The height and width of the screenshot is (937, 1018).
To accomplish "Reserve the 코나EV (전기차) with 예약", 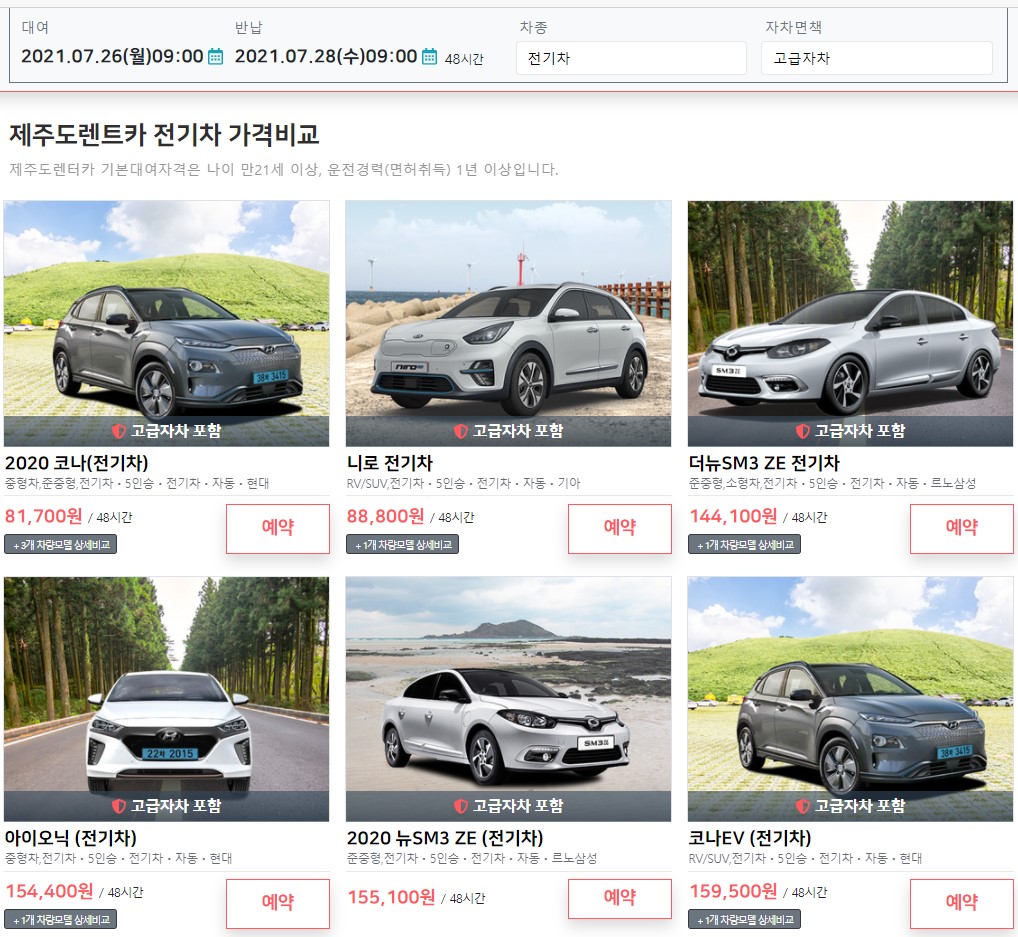I will [962, 903].
